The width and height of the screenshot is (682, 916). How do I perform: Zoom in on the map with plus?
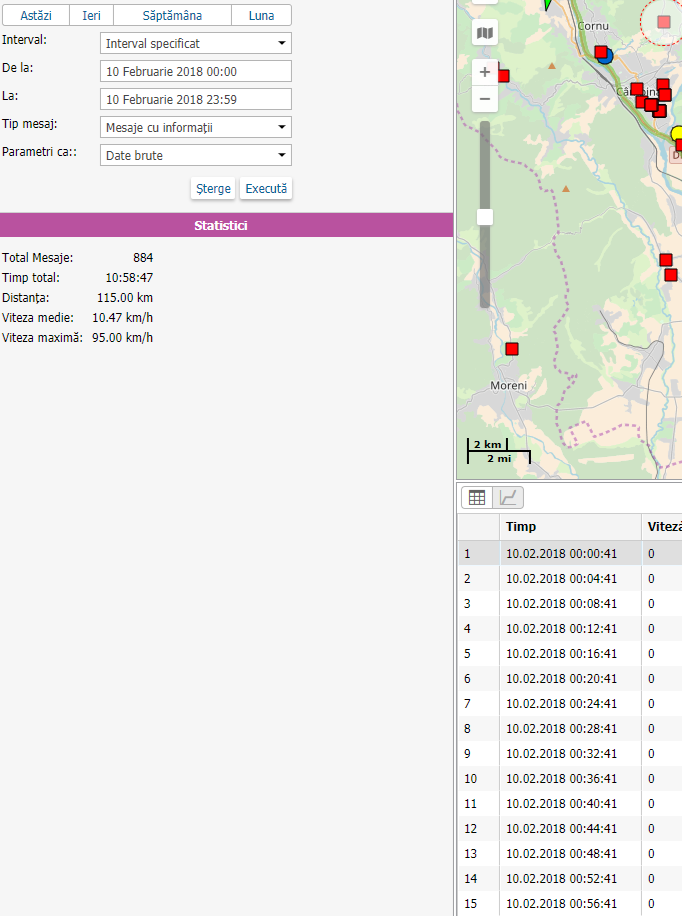click(x=485, y=72)
